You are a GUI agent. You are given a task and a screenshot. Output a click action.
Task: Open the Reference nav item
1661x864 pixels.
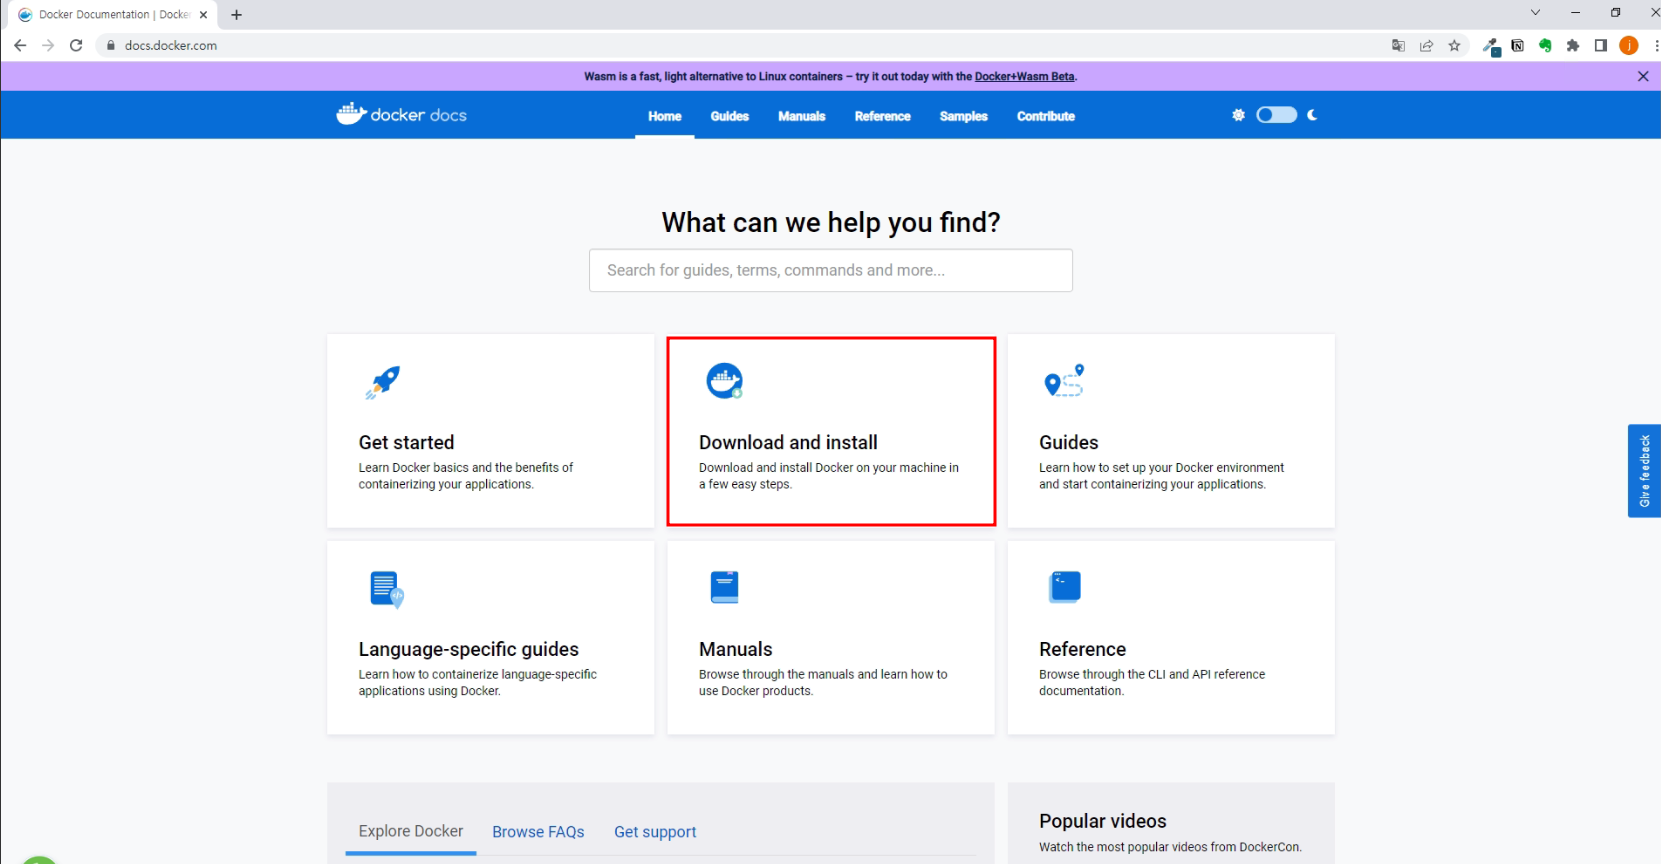pos(882,116)
